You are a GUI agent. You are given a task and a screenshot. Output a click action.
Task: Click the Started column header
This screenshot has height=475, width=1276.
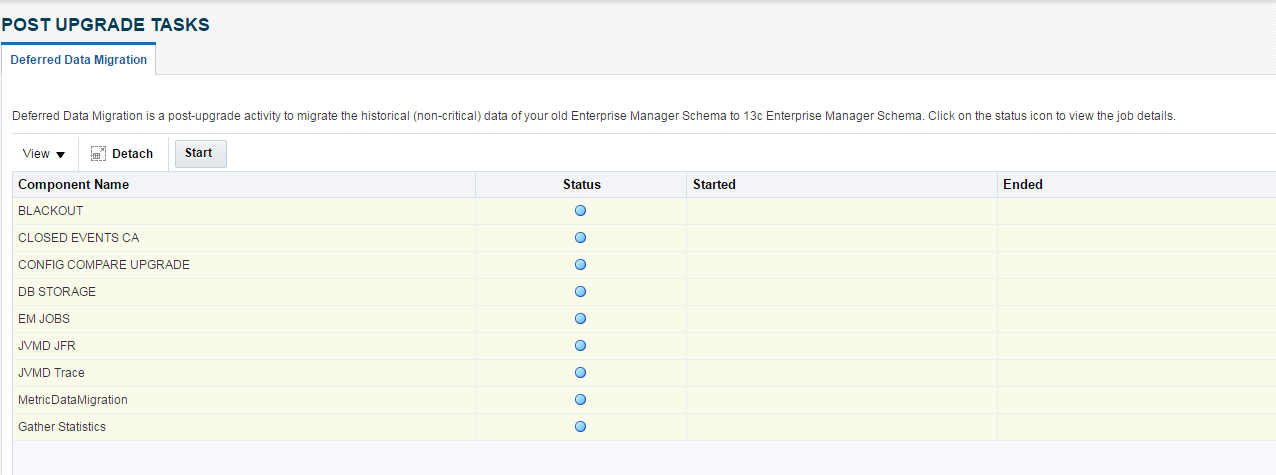click(x=714, y=185)
